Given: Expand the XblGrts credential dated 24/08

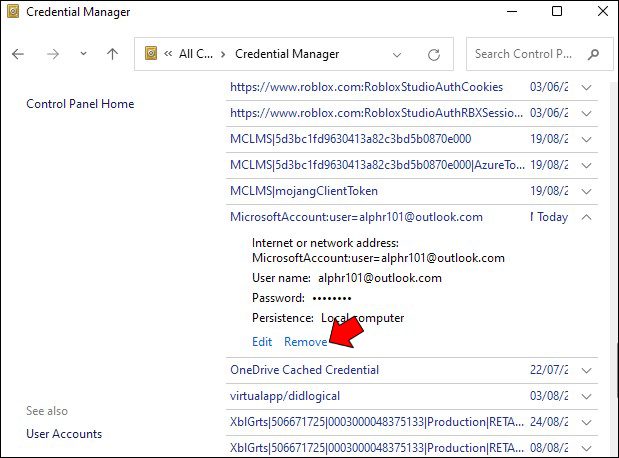Looking at the screenshot, I should (587, 422).
